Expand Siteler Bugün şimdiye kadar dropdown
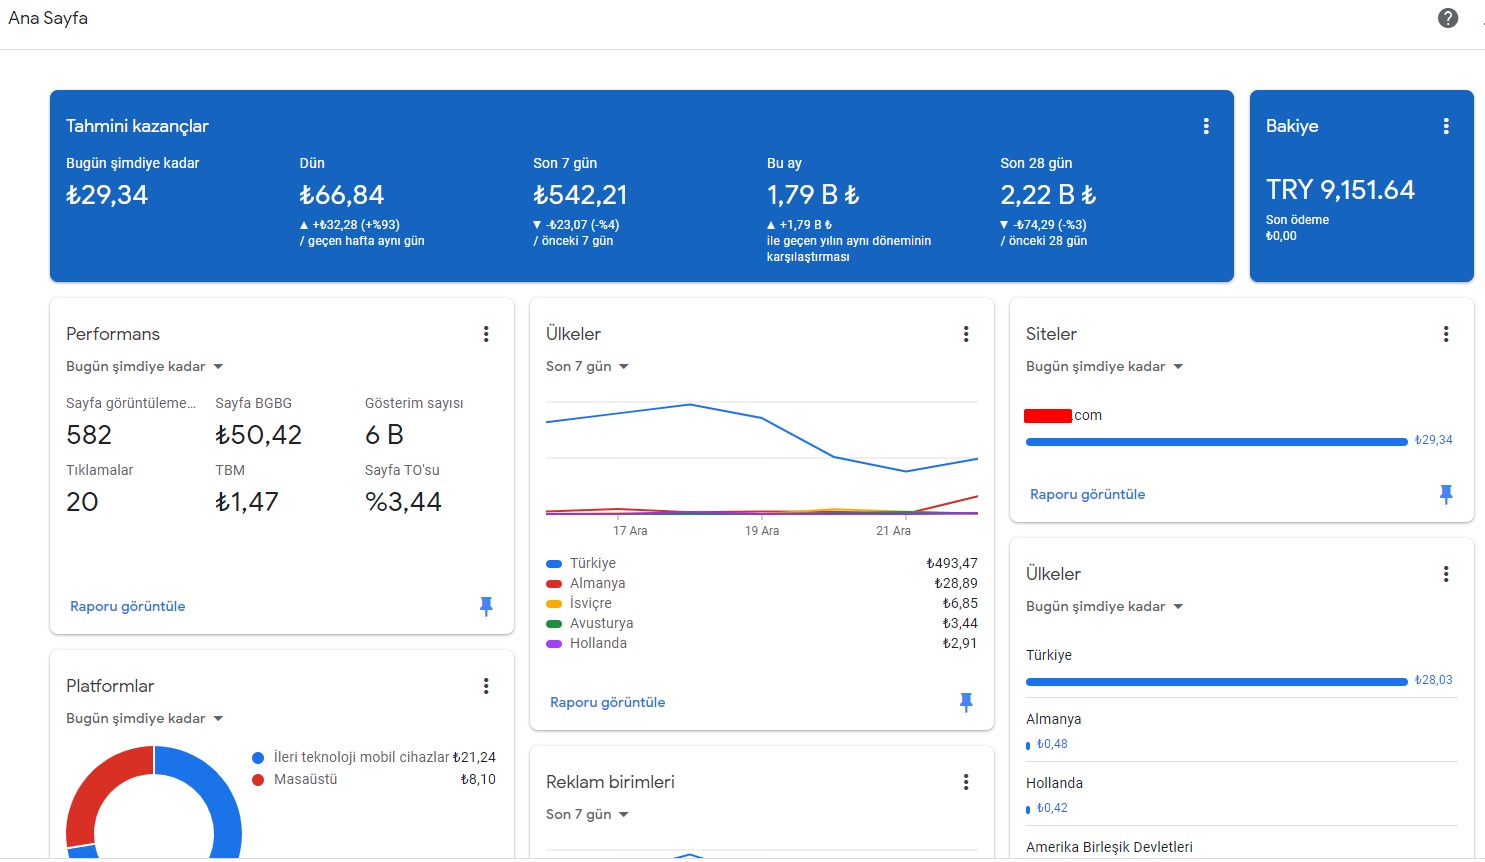 [x=1105, y=367]
